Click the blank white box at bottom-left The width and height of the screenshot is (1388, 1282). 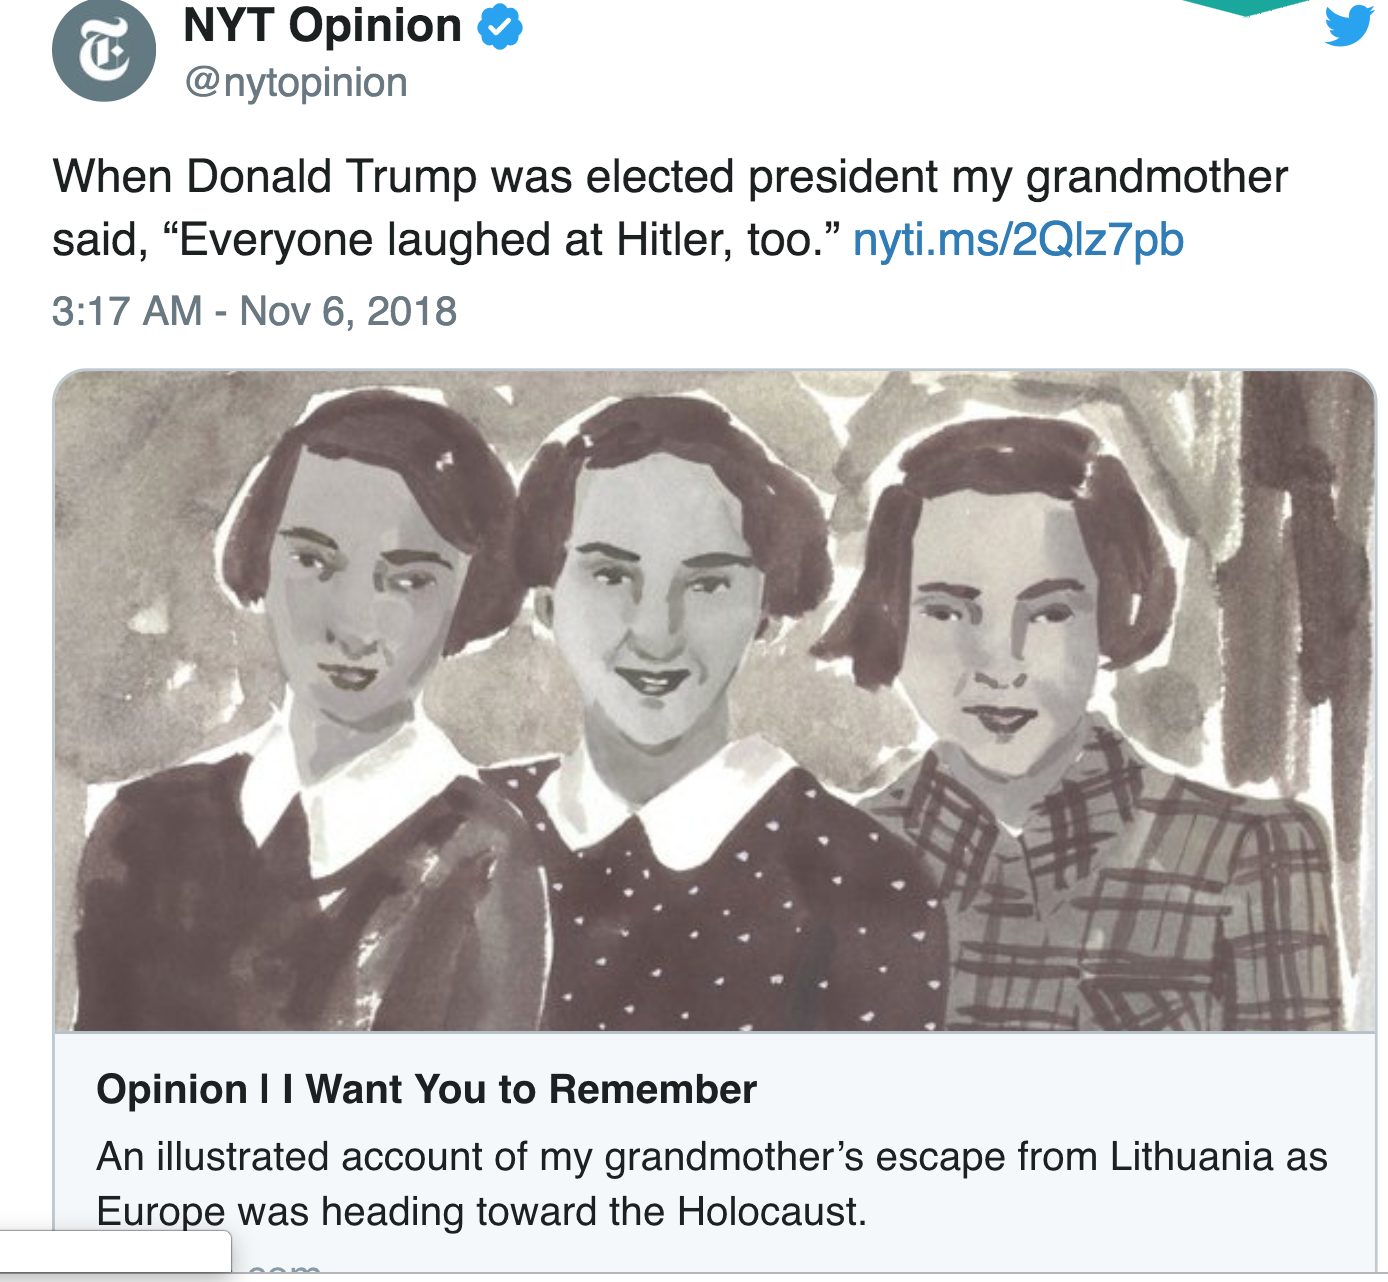pos(115,1251)
